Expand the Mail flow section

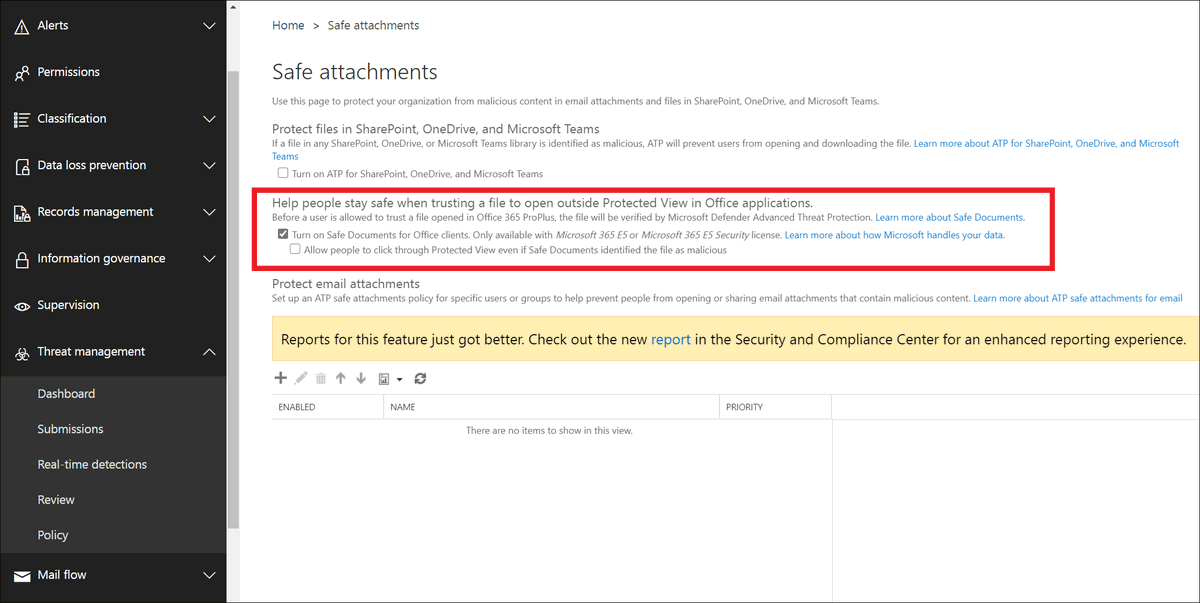pos(209,575)
